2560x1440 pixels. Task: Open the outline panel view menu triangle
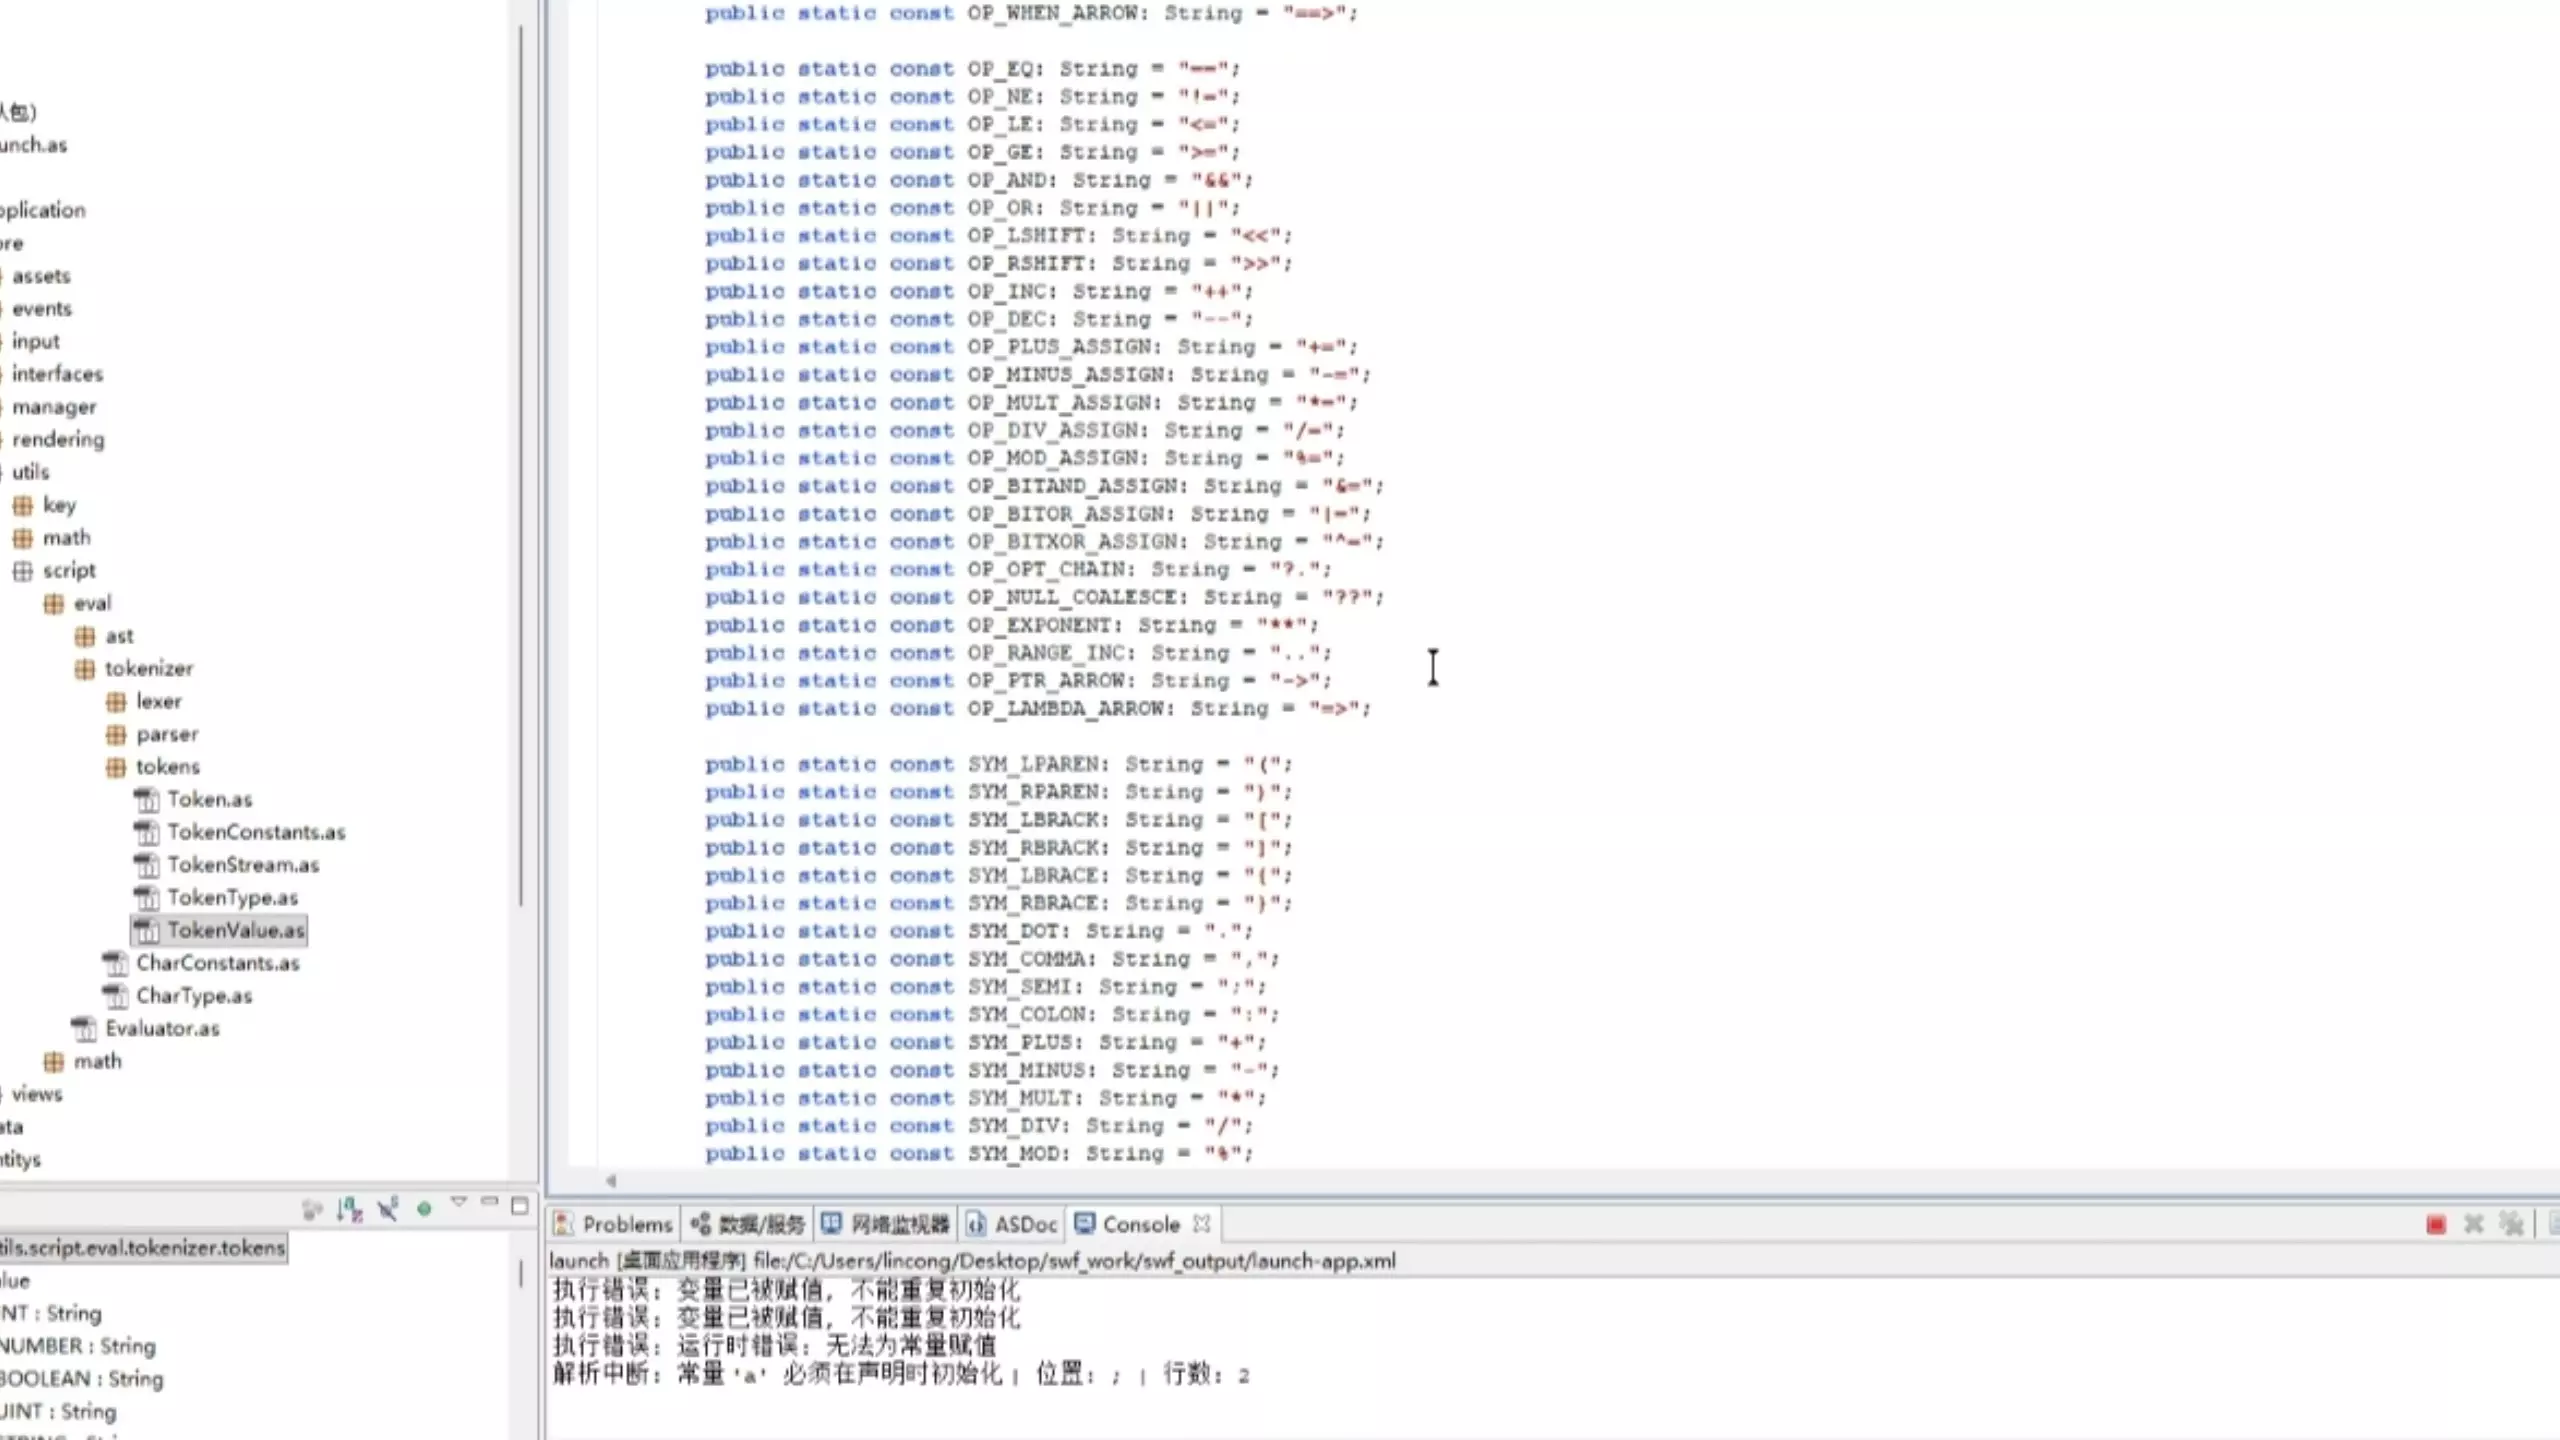click(459, 1201)
